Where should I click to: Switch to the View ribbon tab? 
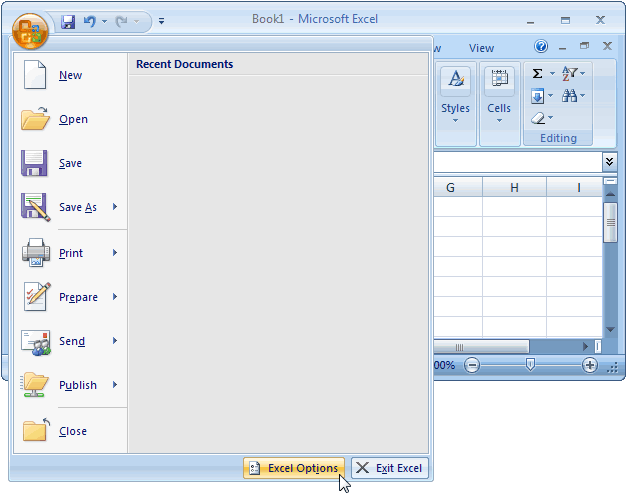481,48
